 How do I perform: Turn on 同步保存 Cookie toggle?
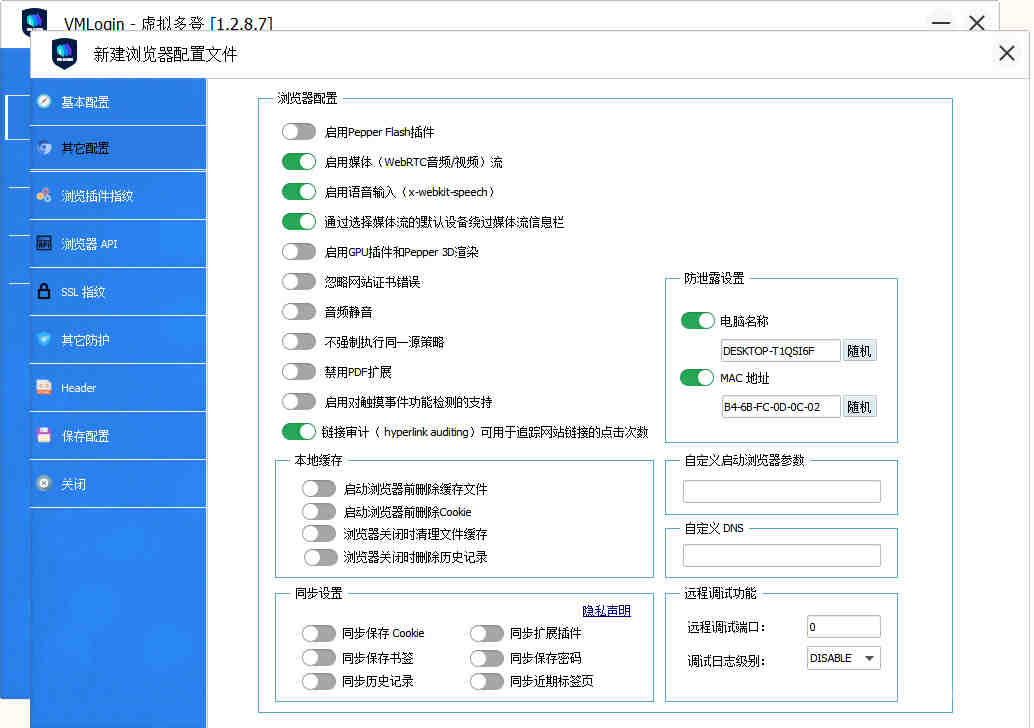click(x=319, y=633)
